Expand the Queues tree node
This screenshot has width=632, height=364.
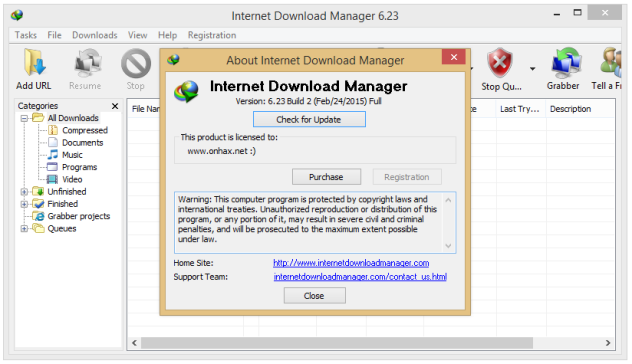pos(24,229)
